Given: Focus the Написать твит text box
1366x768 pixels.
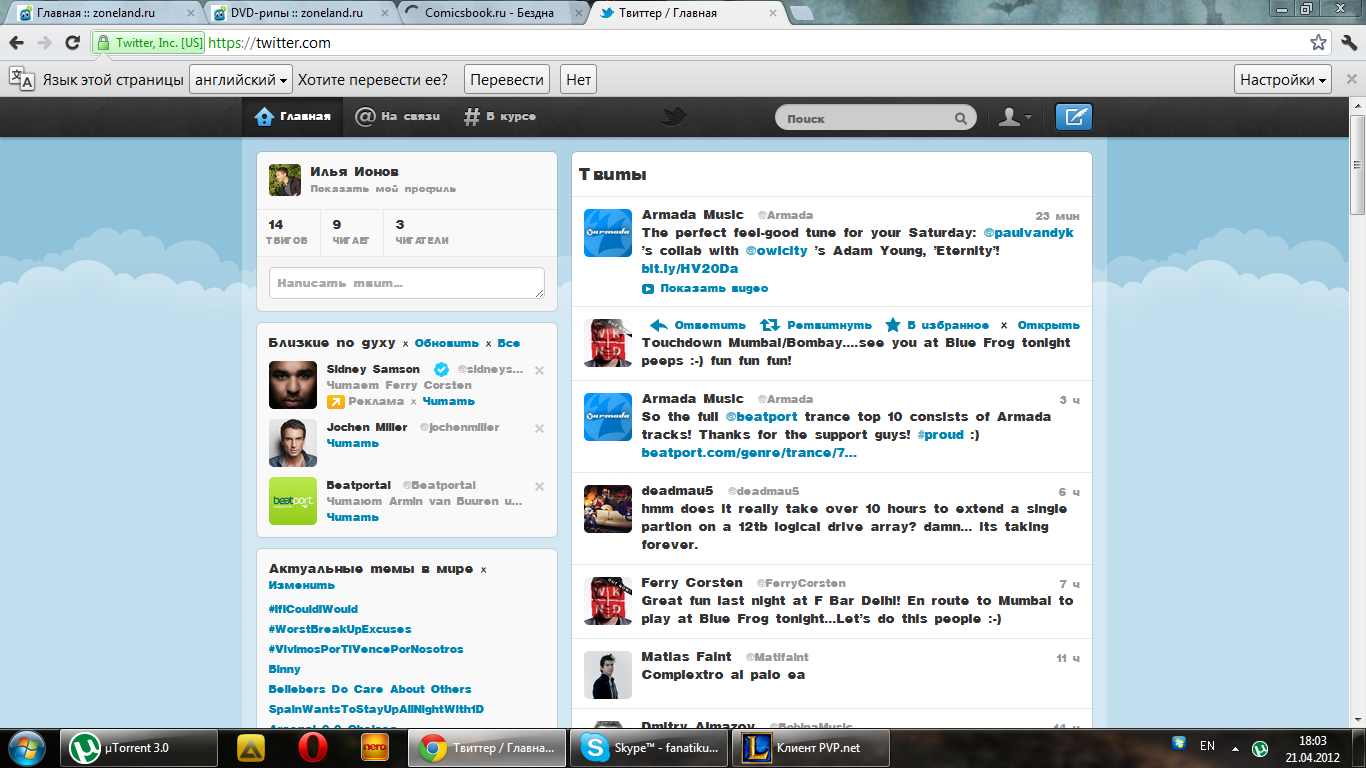Looking at the screenshot, I should [407, 283].
